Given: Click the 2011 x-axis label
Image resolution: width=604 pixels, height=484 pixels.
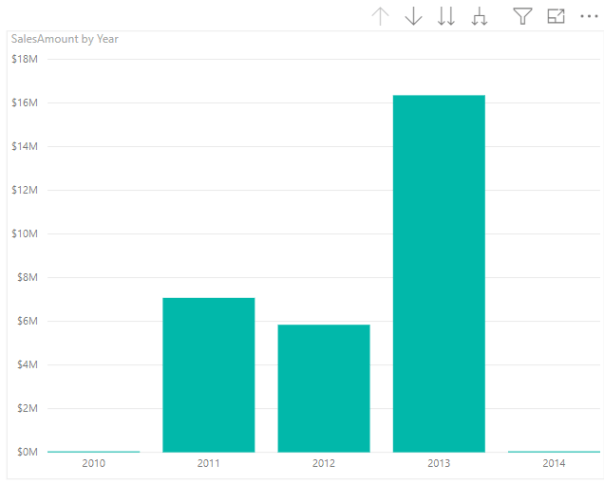Looking at the screenshot, I should (209, 464).
